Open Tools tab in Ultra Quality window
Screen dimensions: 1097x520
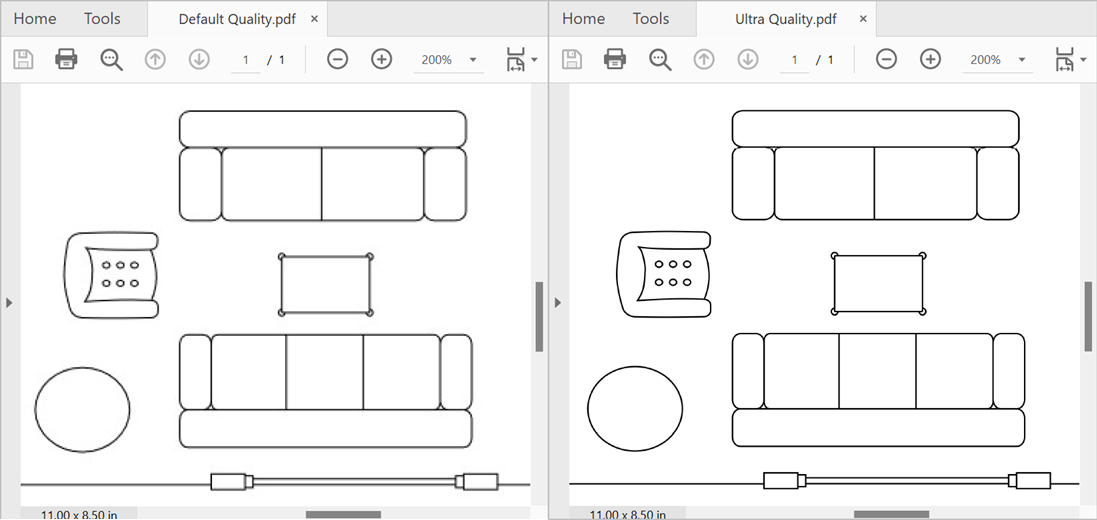point(651,19)
